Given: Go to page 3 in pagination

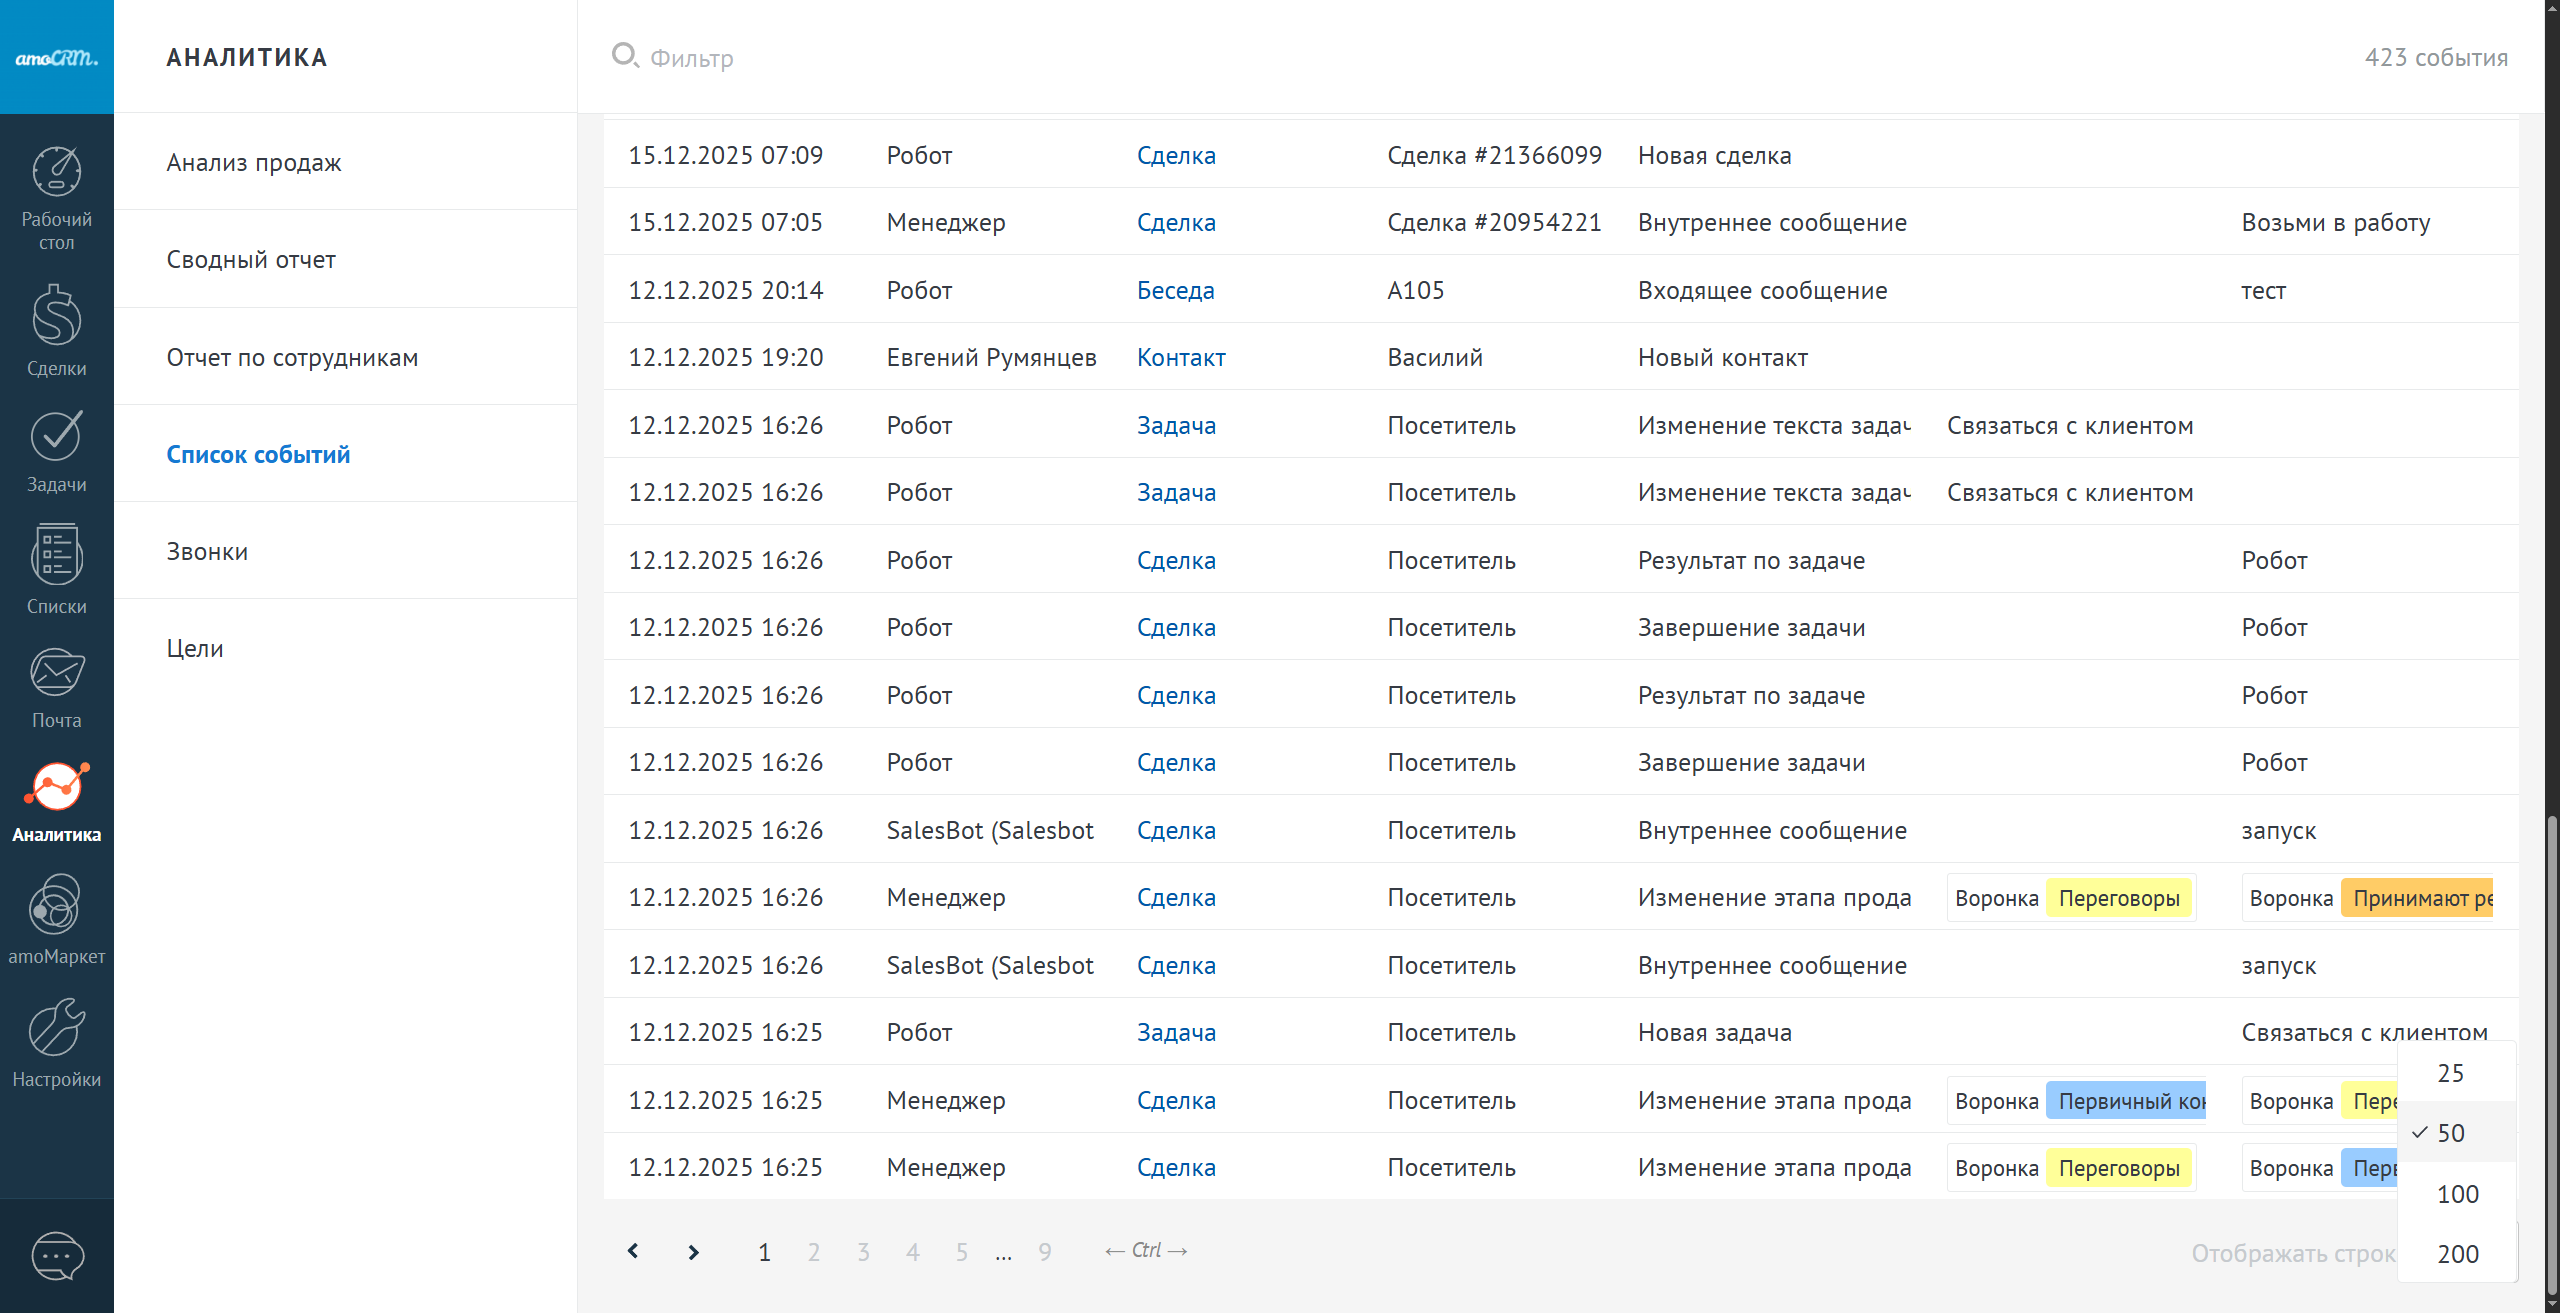Looking at the screenshot, I should (863, 1252).
